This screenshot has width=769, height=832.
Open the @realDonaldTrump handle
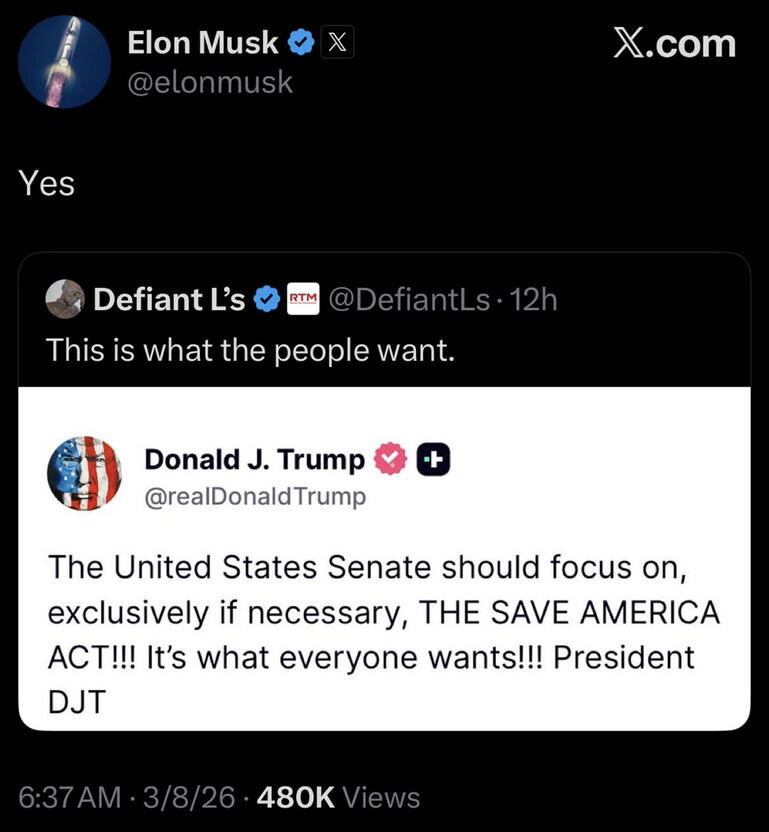[x=255, y=496]
